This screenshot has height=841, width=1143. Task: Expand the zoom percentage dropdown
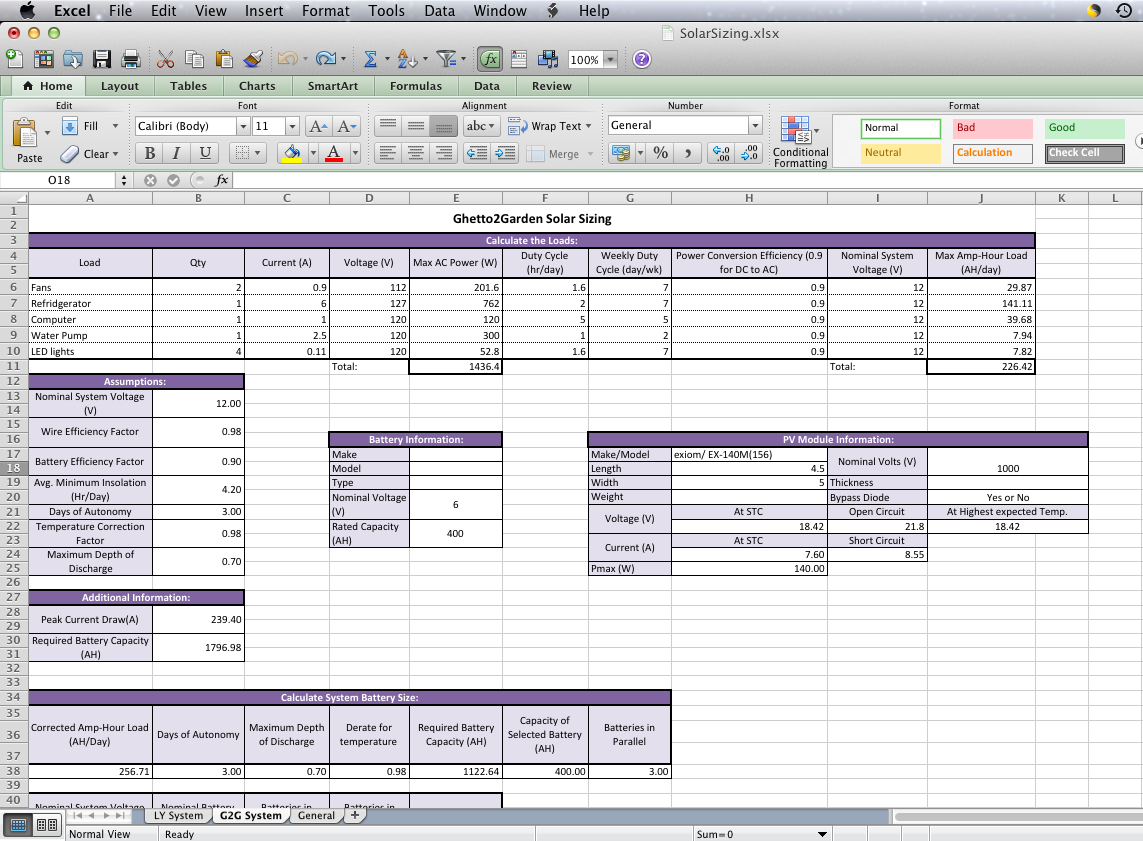tap(607, 60)
